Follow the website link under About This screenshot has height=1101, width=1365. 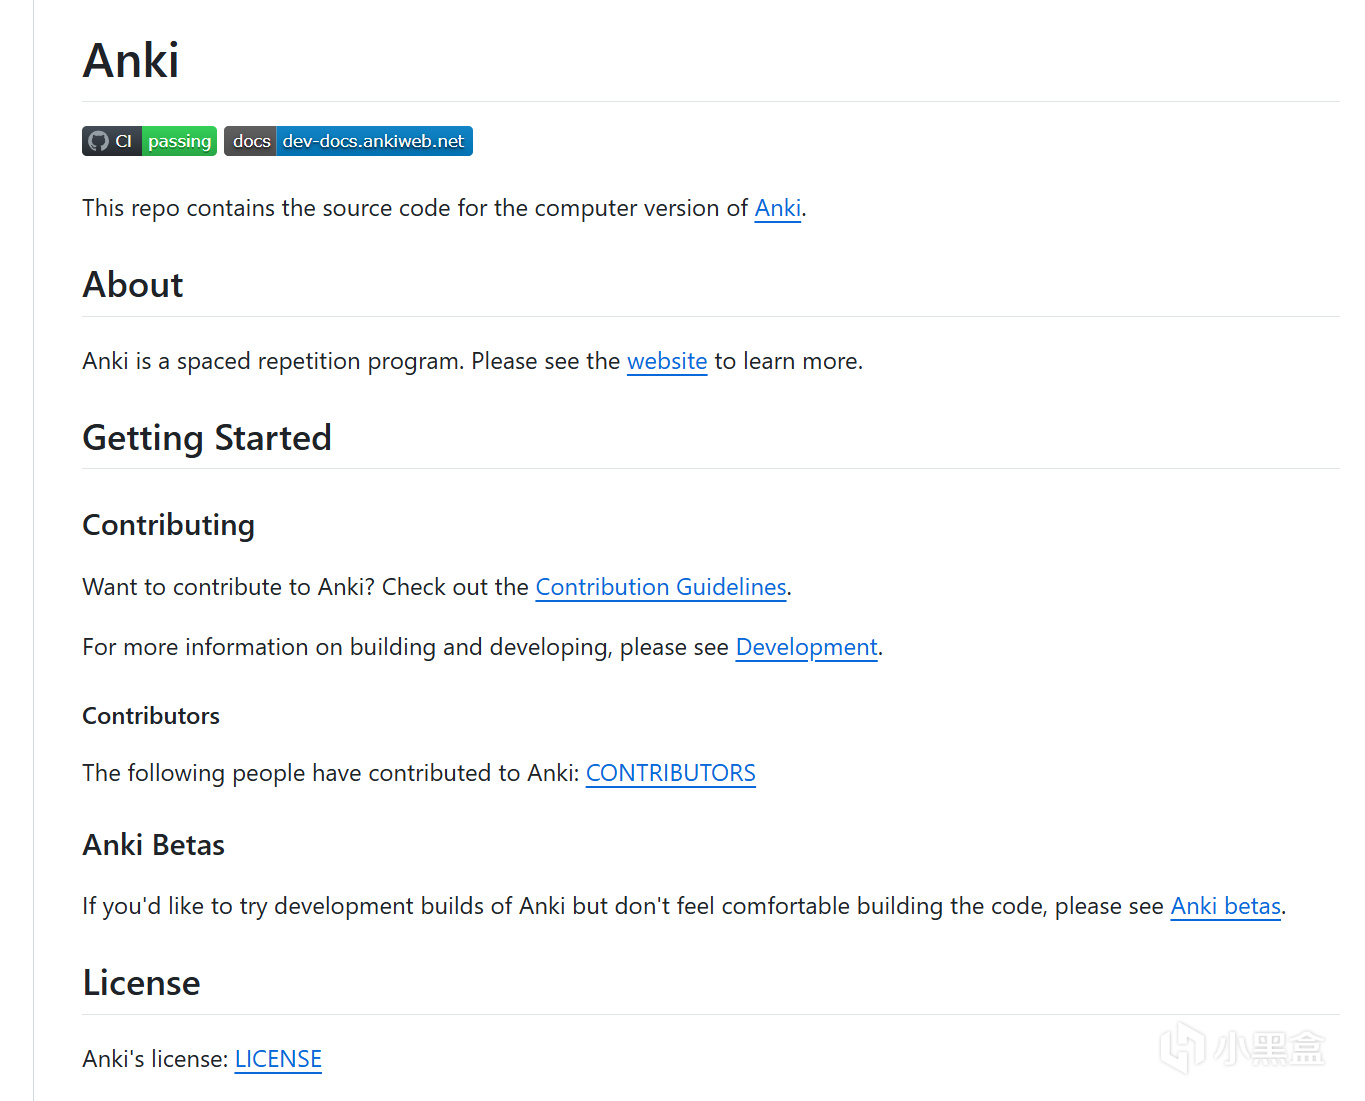point(667,361)
